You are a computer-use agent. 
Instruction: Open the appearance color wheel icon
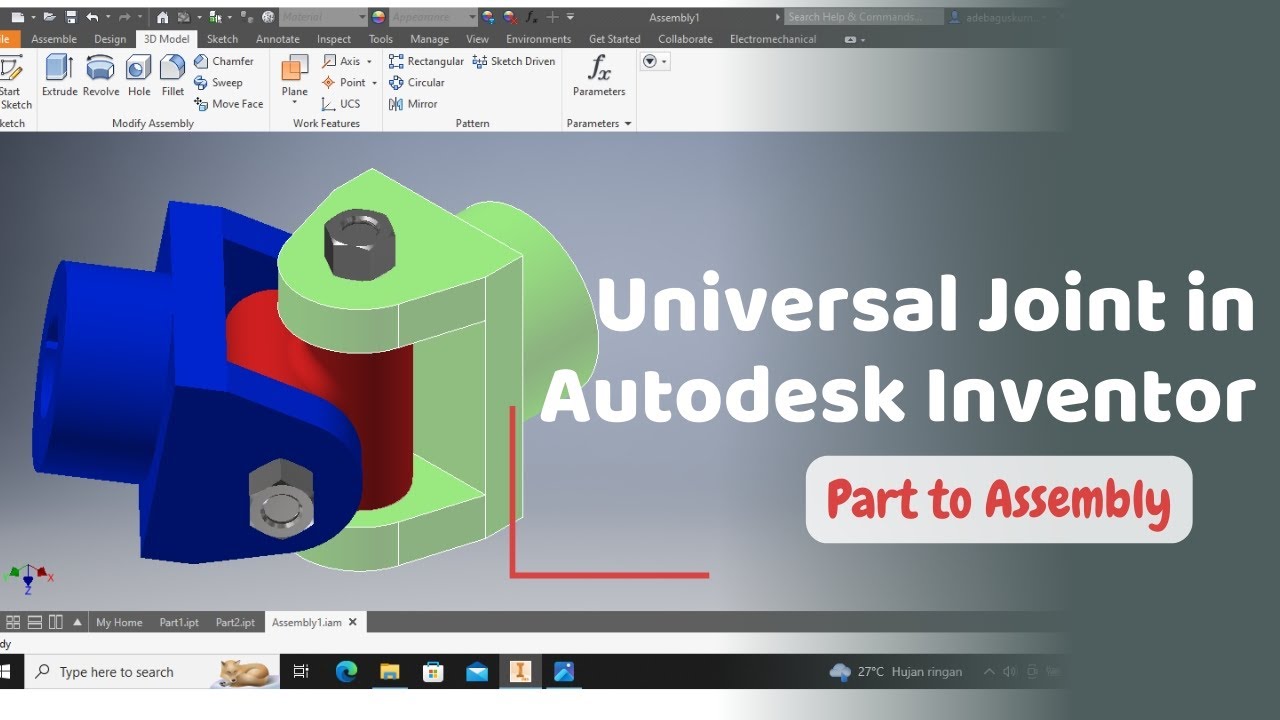[378, 17]
